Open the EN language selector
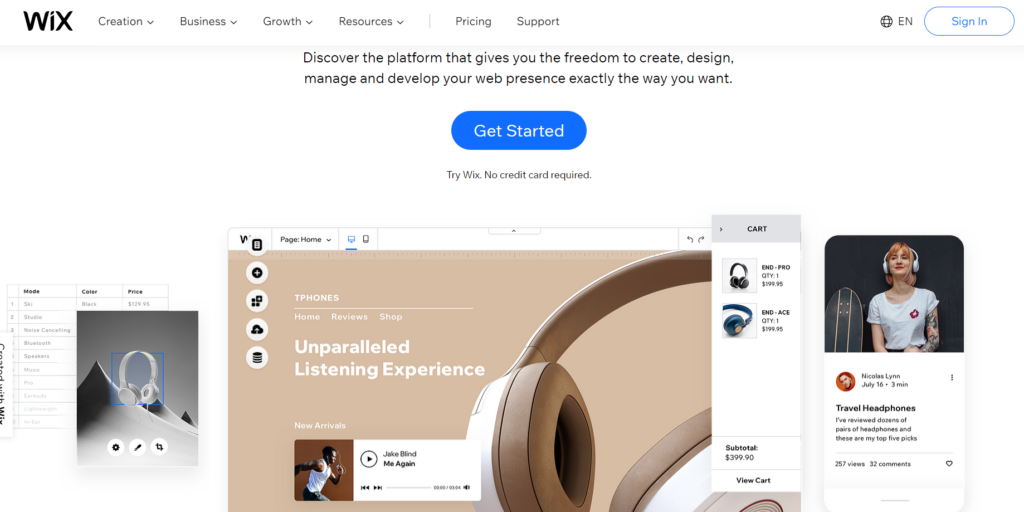Image resolution: width=1024 pixels, height=512 pixels. [x=905, y=22]
